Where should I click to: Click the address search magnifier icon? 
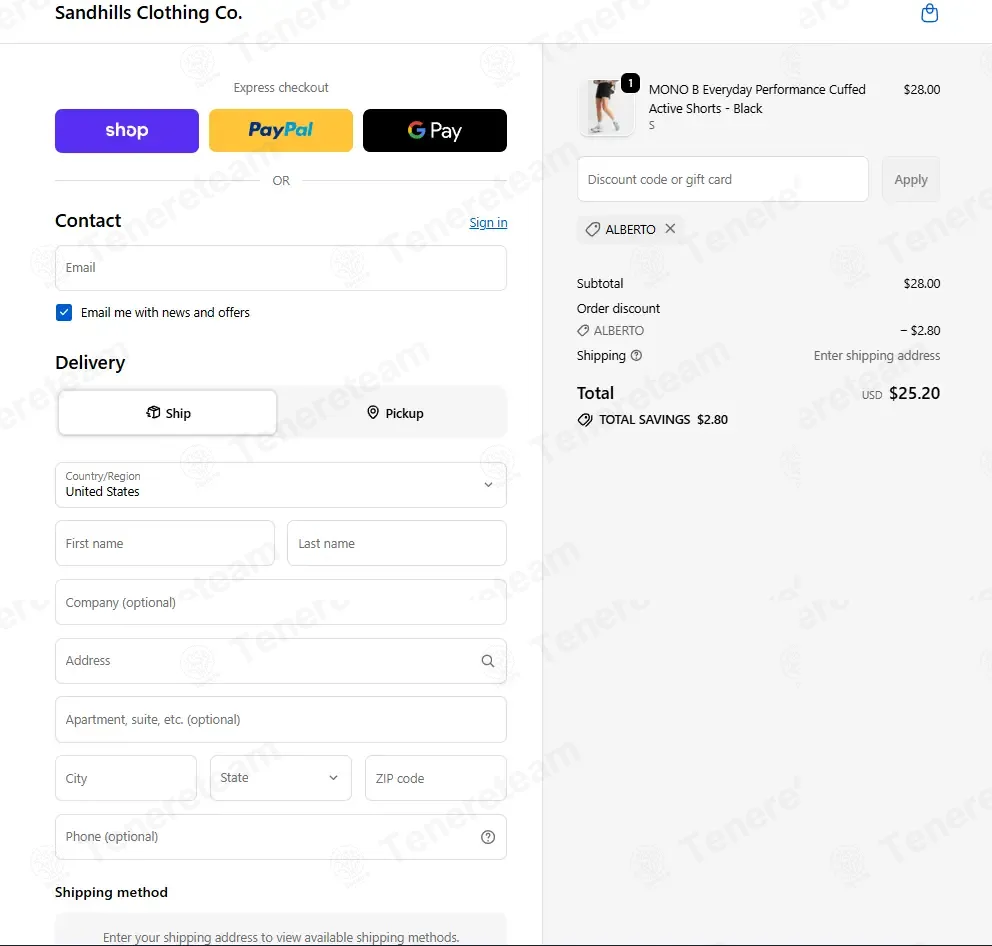[488, 661]
